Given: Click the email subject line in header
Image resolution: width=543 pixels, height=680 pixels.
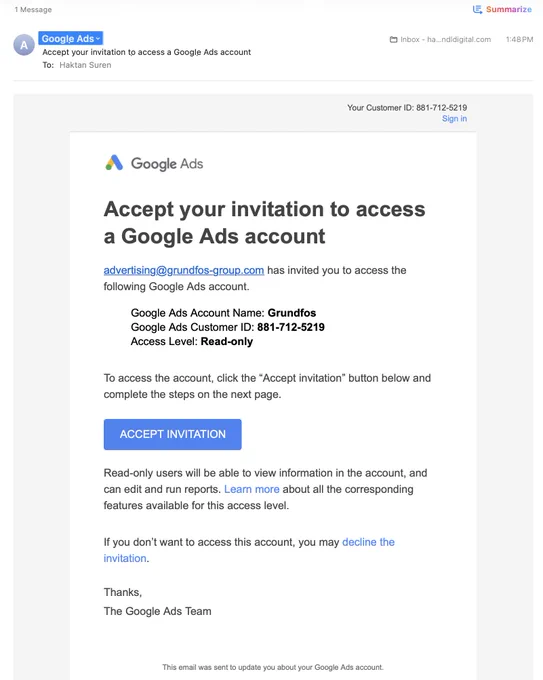Looking at the screenshot, I should pos(147,52).
